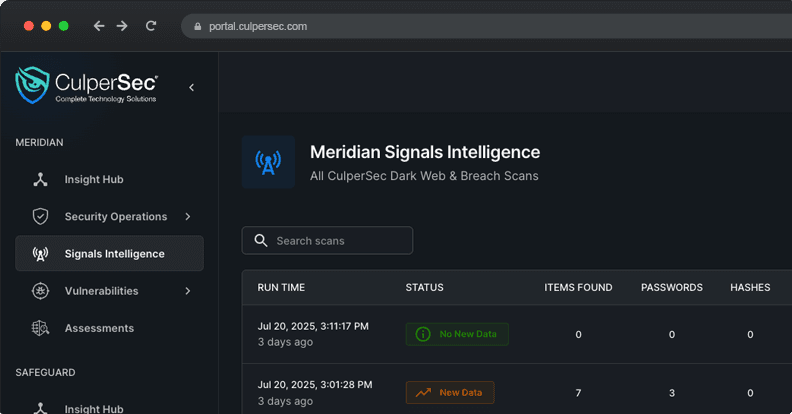
Task: Click the Meridian Signals Intelligence heading
Action: coord(425,152)
